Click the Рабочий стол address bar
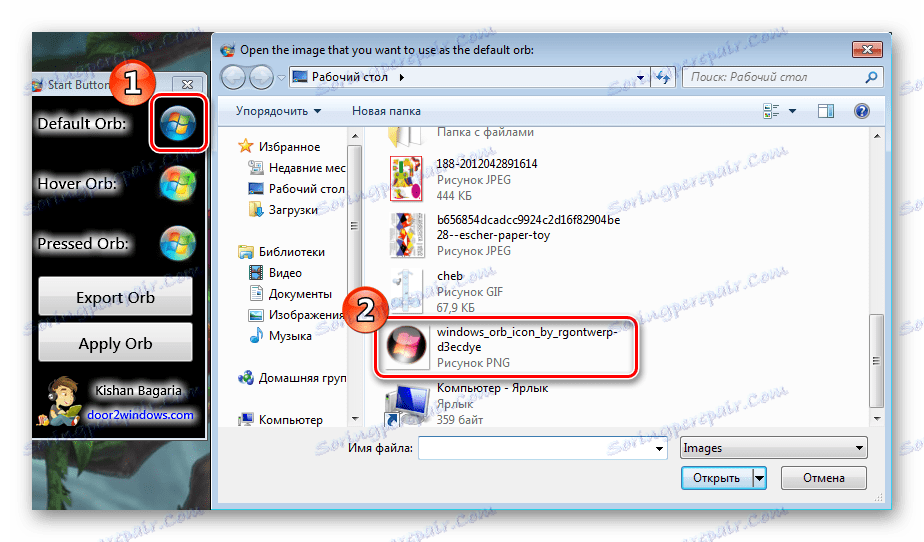The width and height of the screenshot is (924, 542). 470,77
